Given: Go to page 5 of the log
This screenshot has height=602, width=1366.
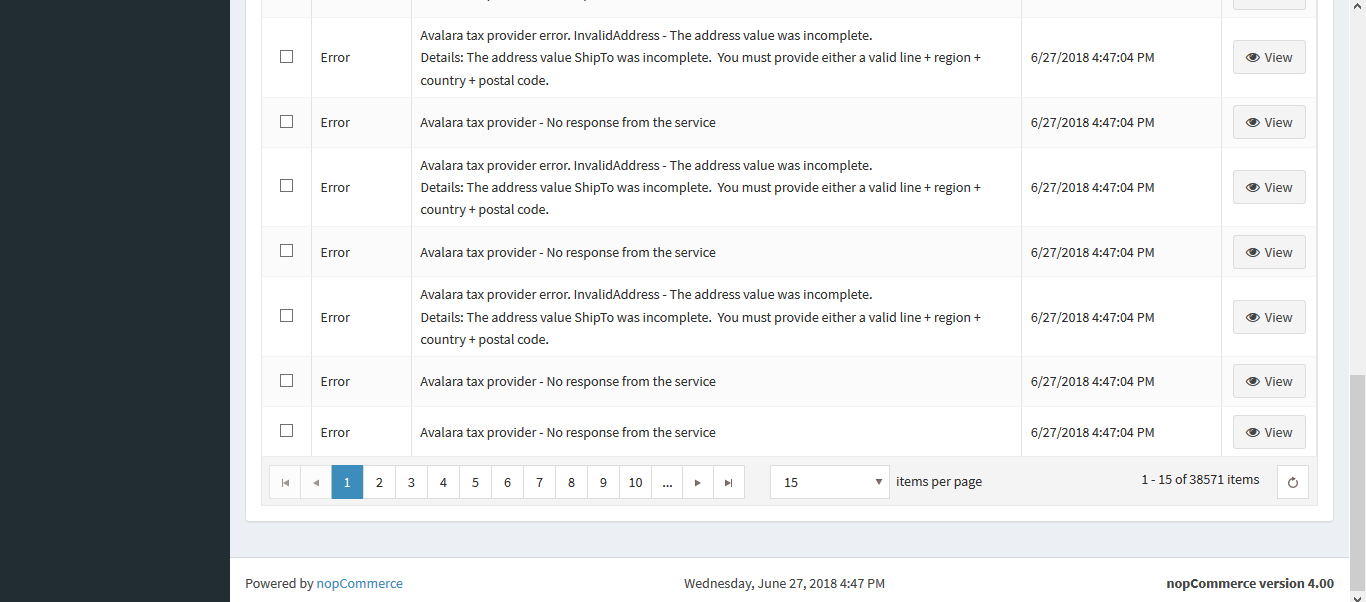Looking at the screenshot, I should (x=475, y=482).
